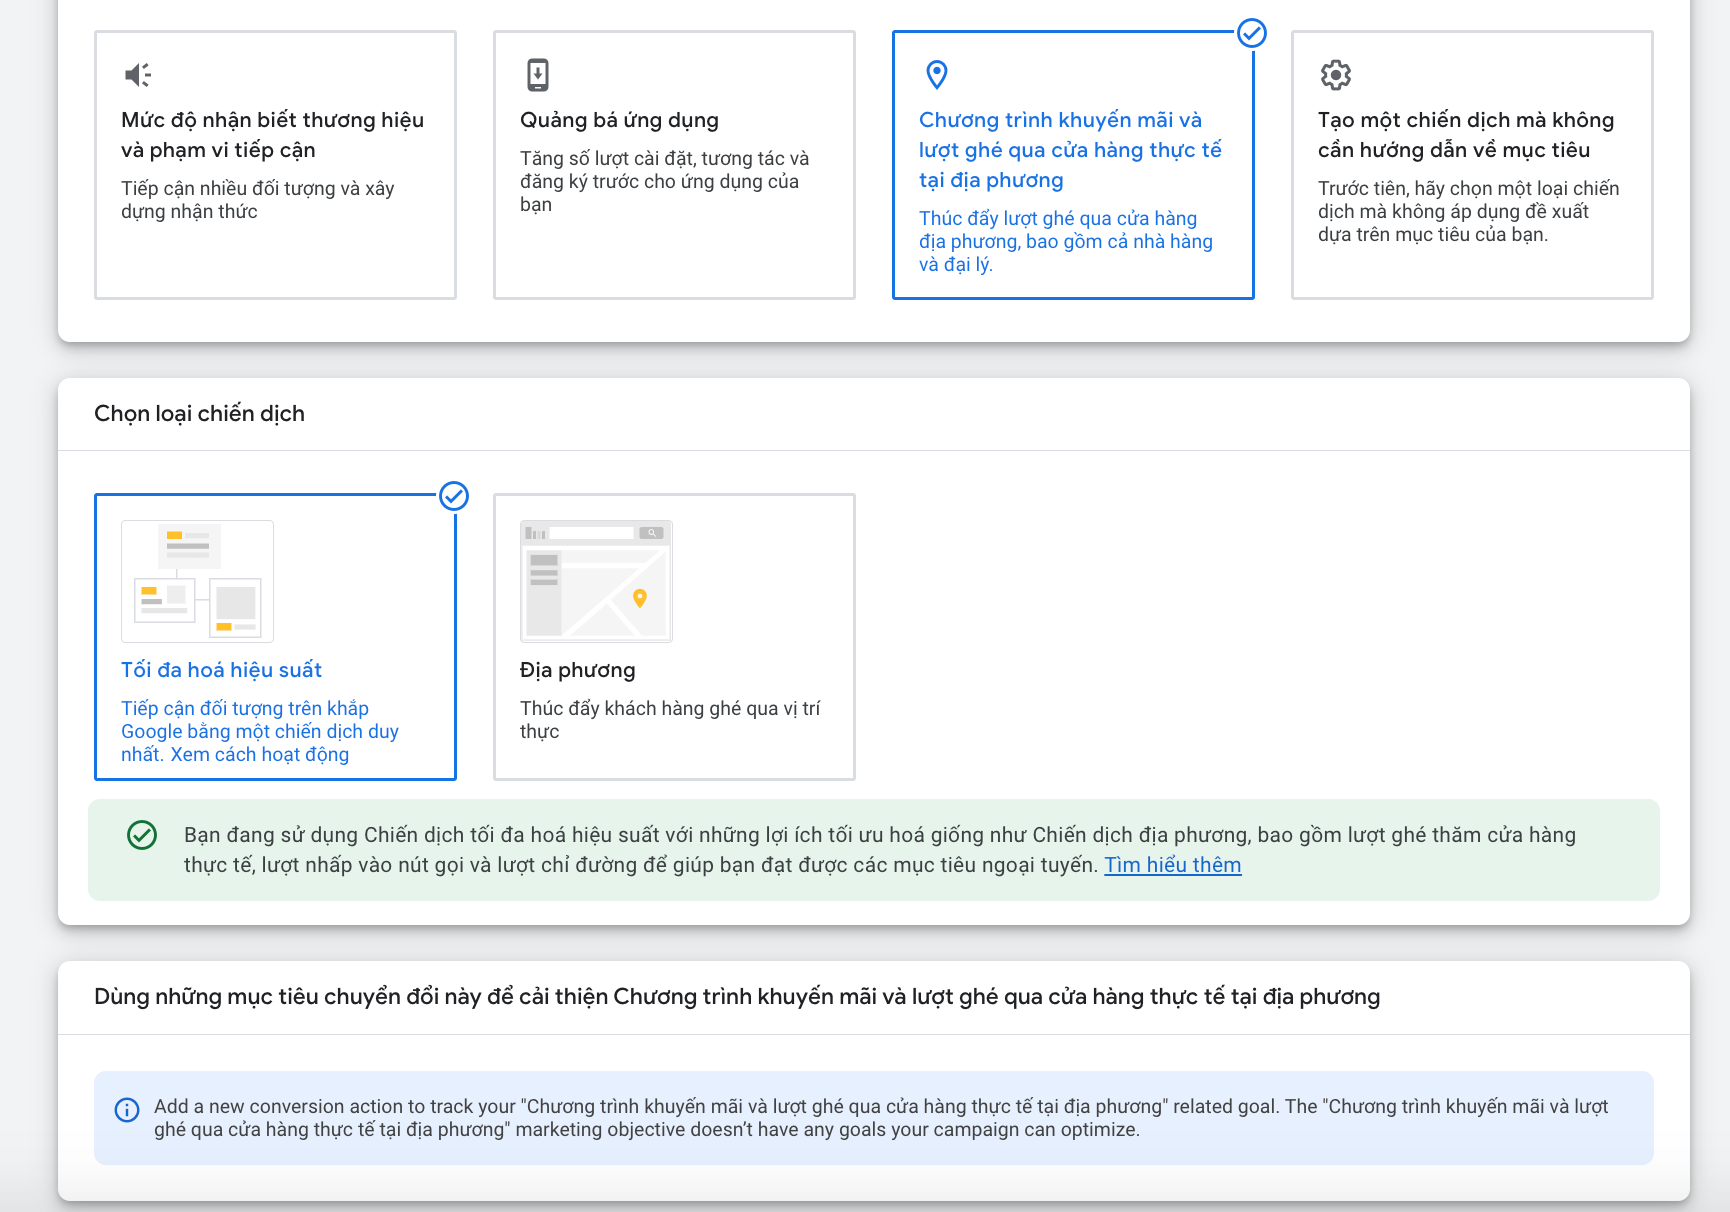
Task: Click the Performance Max illustration thumbnail
Action: click(197, 581)
